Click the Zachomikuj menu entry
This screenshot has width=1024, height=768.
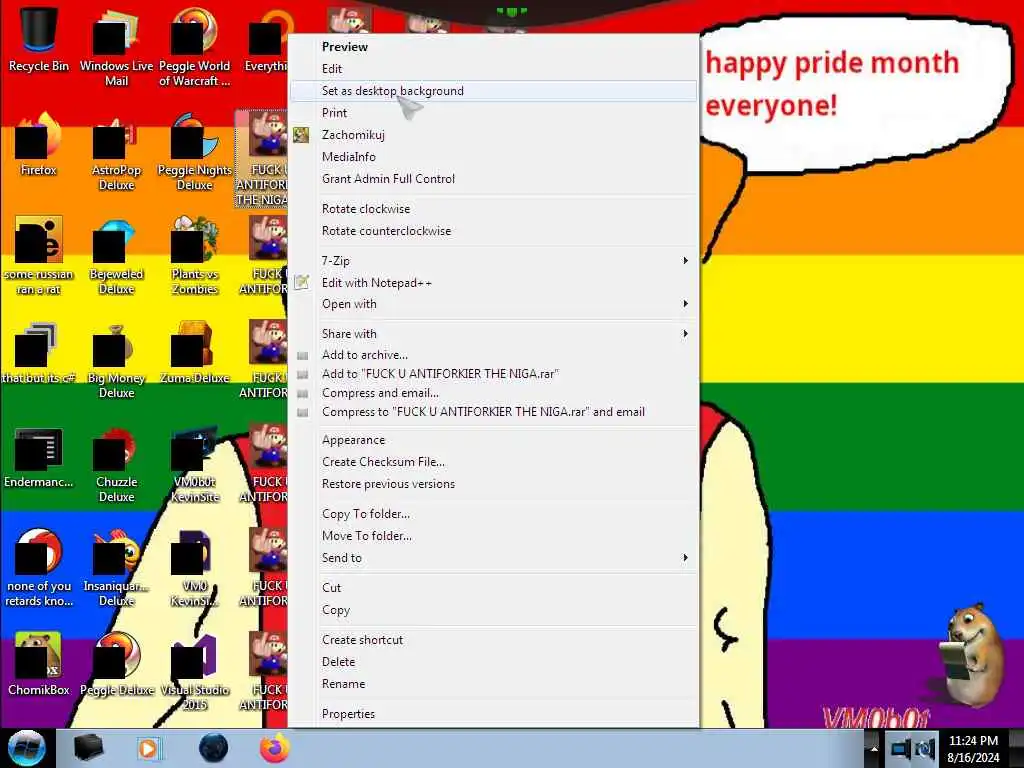pyautogui.click(x=493, y=135)
